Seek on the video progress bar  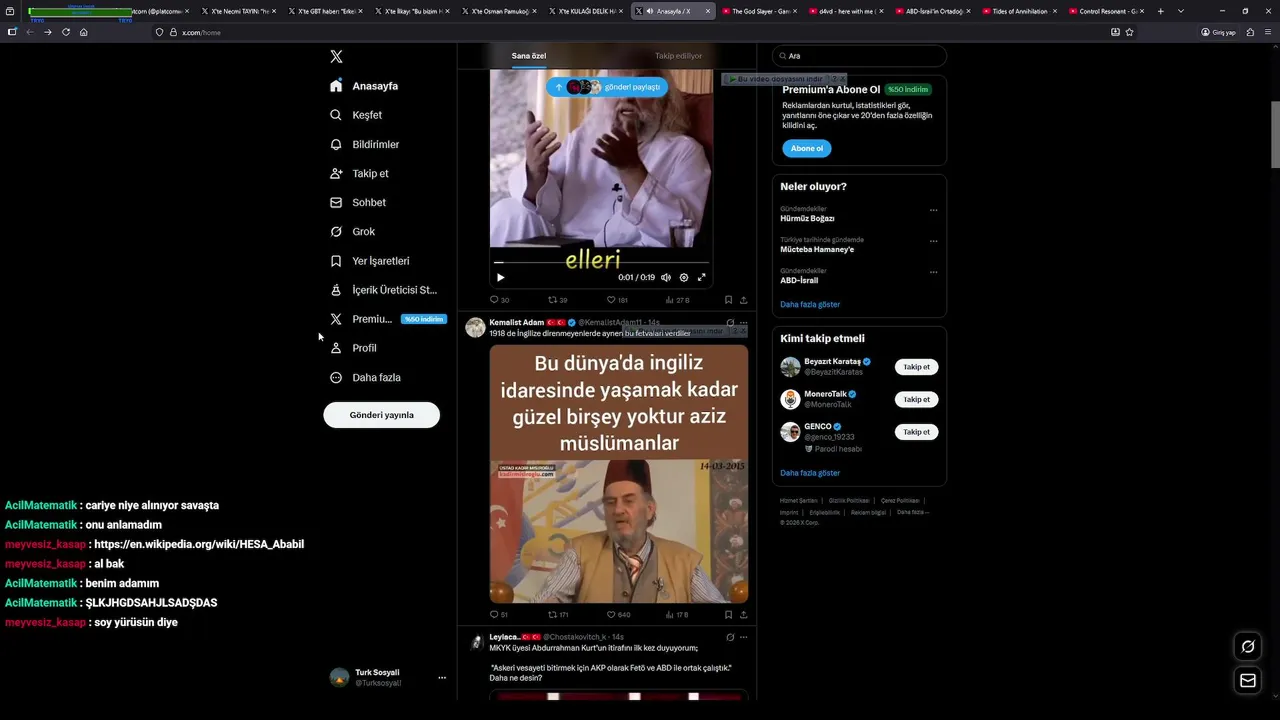601,263
